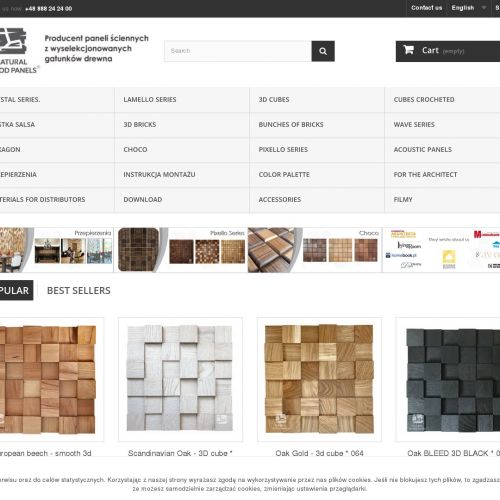The height and width of the screenshot is (500, 500).
Task: Select the Wave Series category
Action: click(x=443, y=125)
